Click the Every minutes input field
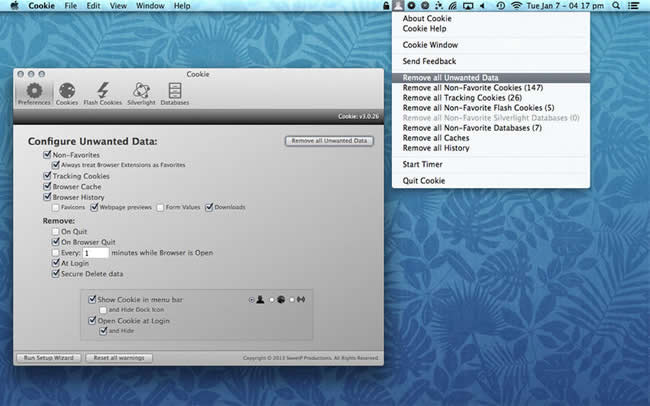The width and height of the screenshot is (650, 406). pos(96,253)
